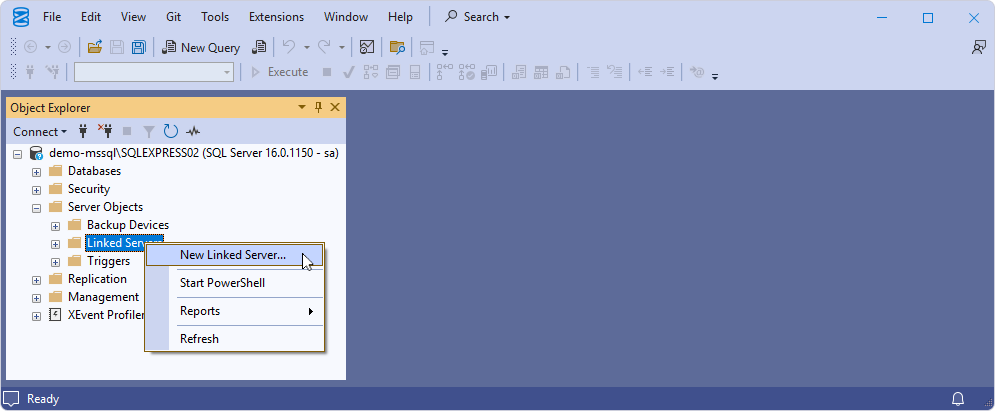Click the notification bell in status bar
This screenshot has height=411, width=995.
pyautogui.click(x=957, y=399)
